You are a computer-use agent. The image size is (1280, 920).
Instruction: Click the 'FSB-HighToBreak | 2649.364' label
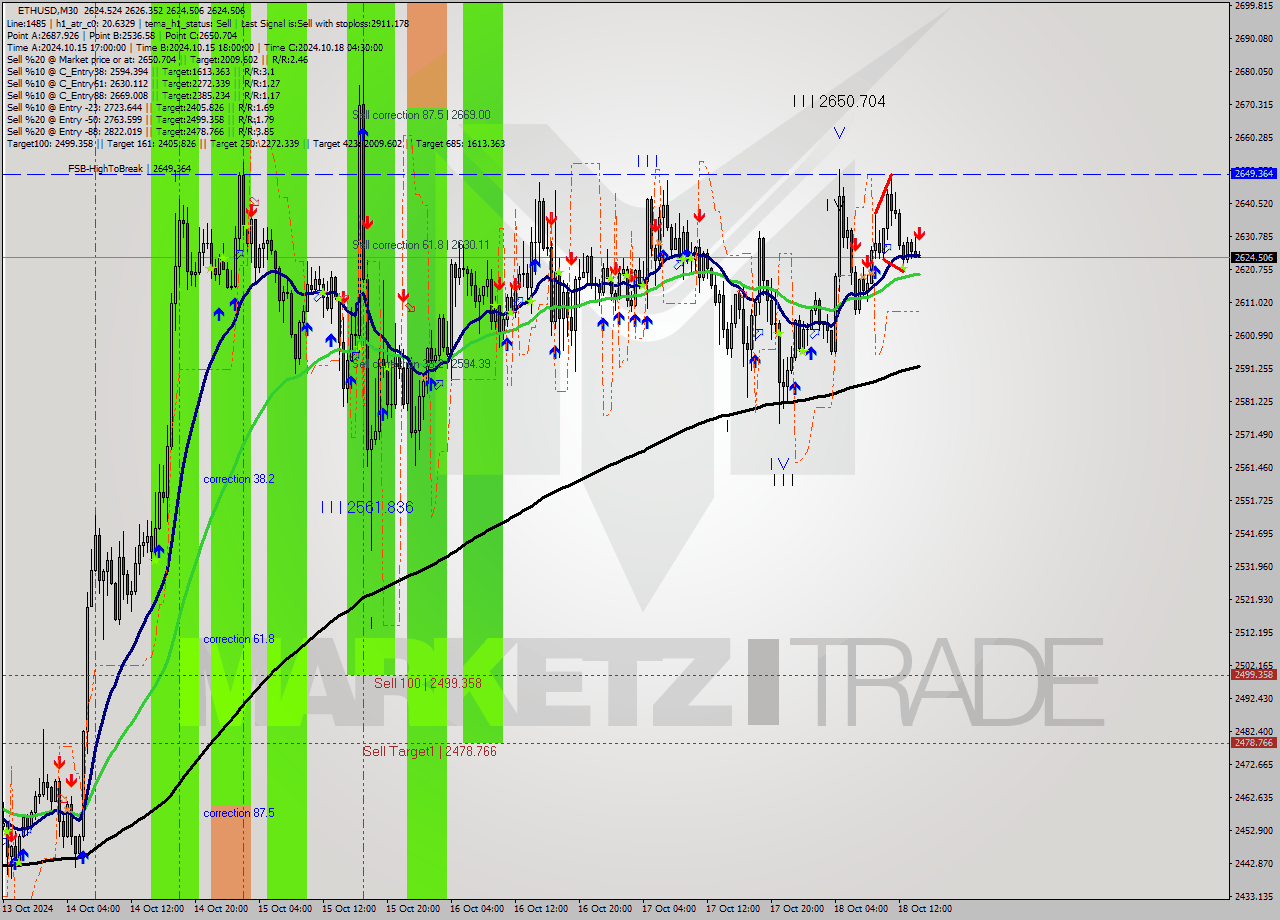129,169
